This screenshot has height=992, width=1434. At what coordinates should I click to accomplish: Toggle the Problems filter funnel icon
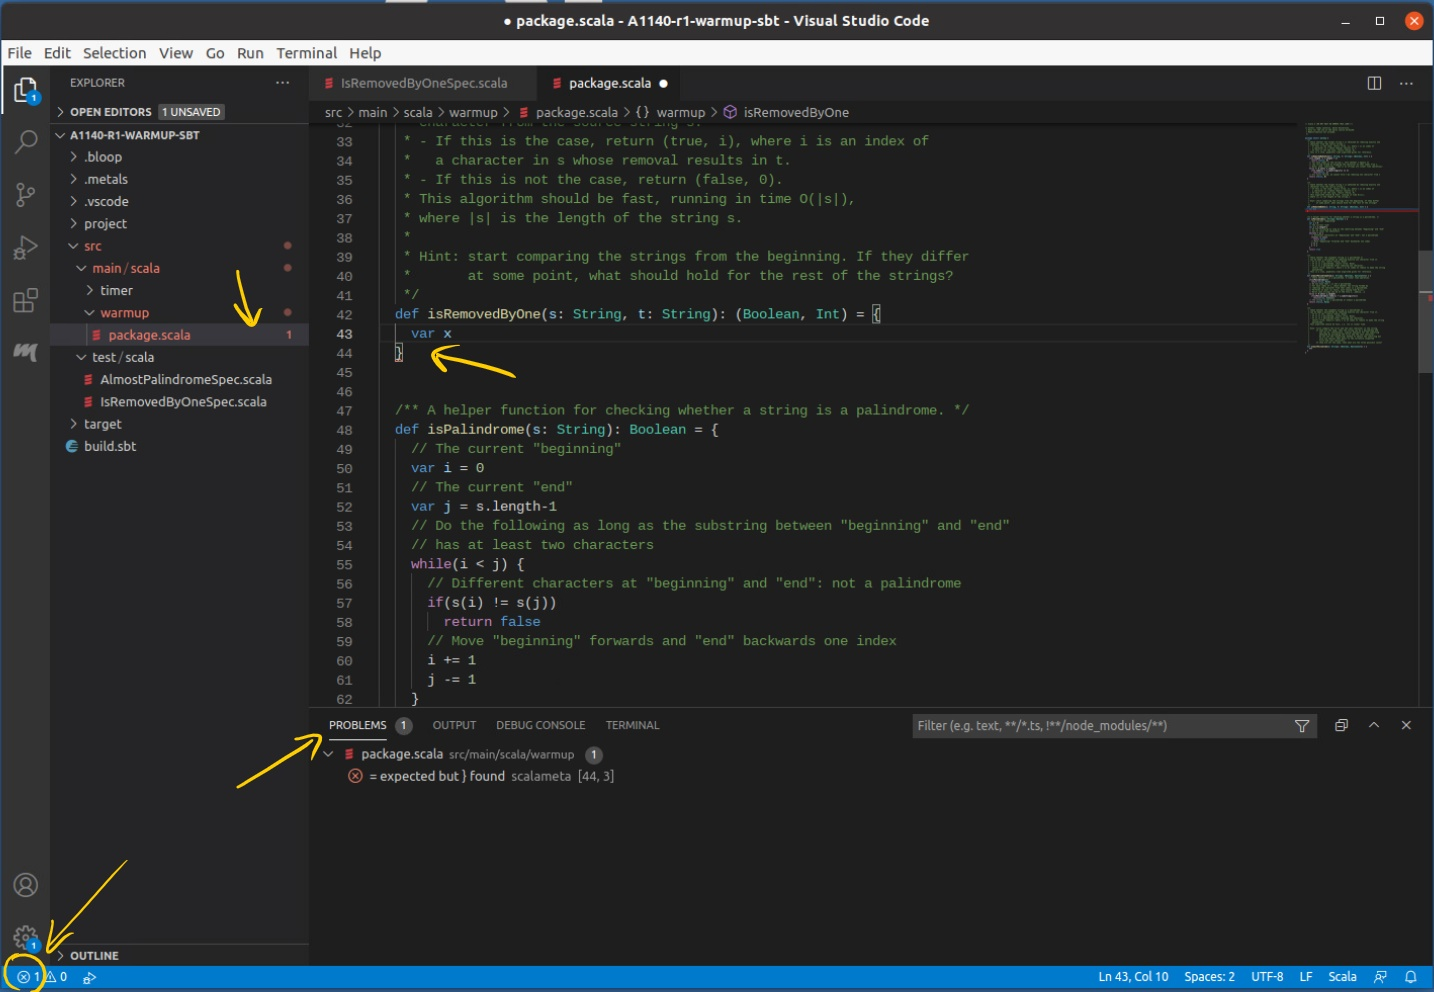(1302, 726)
